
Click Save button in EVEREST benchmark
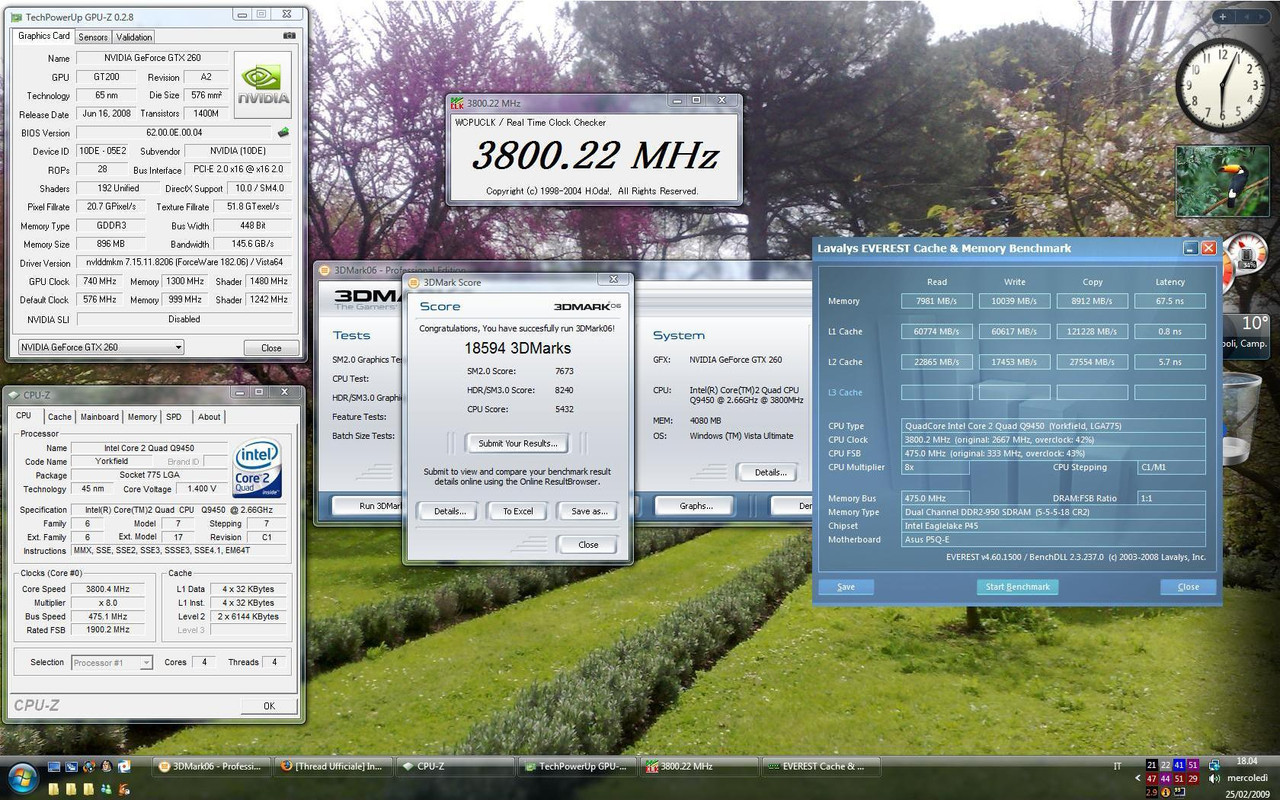tap(846, 587)
